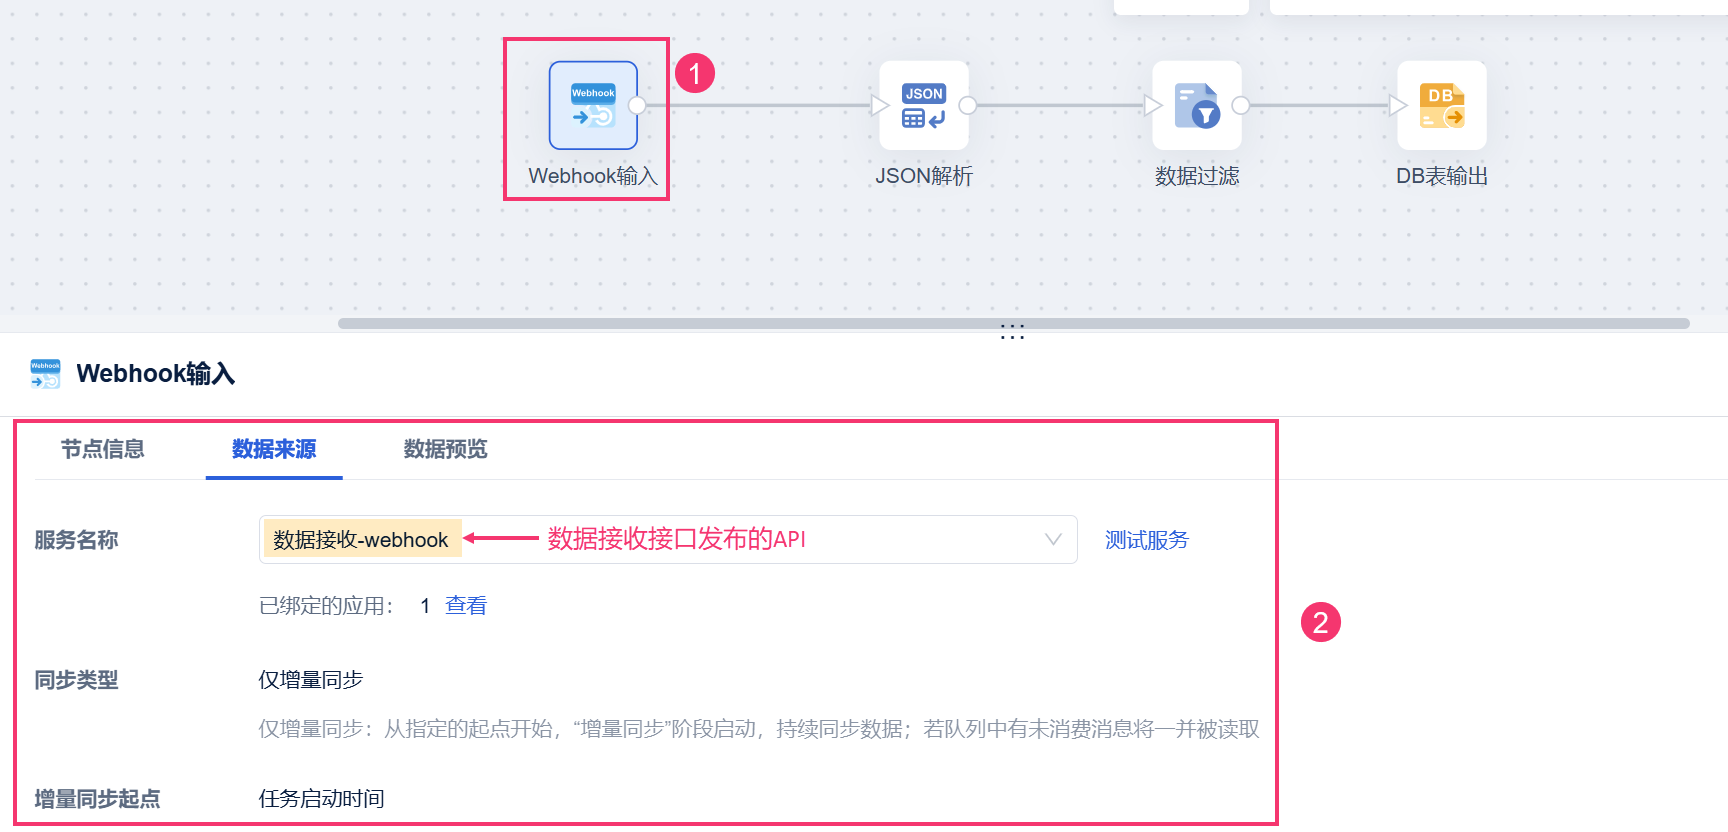Click the Webhook icon in panel header
Viewport: 1728px width, 832px height.
click(45, 374)
